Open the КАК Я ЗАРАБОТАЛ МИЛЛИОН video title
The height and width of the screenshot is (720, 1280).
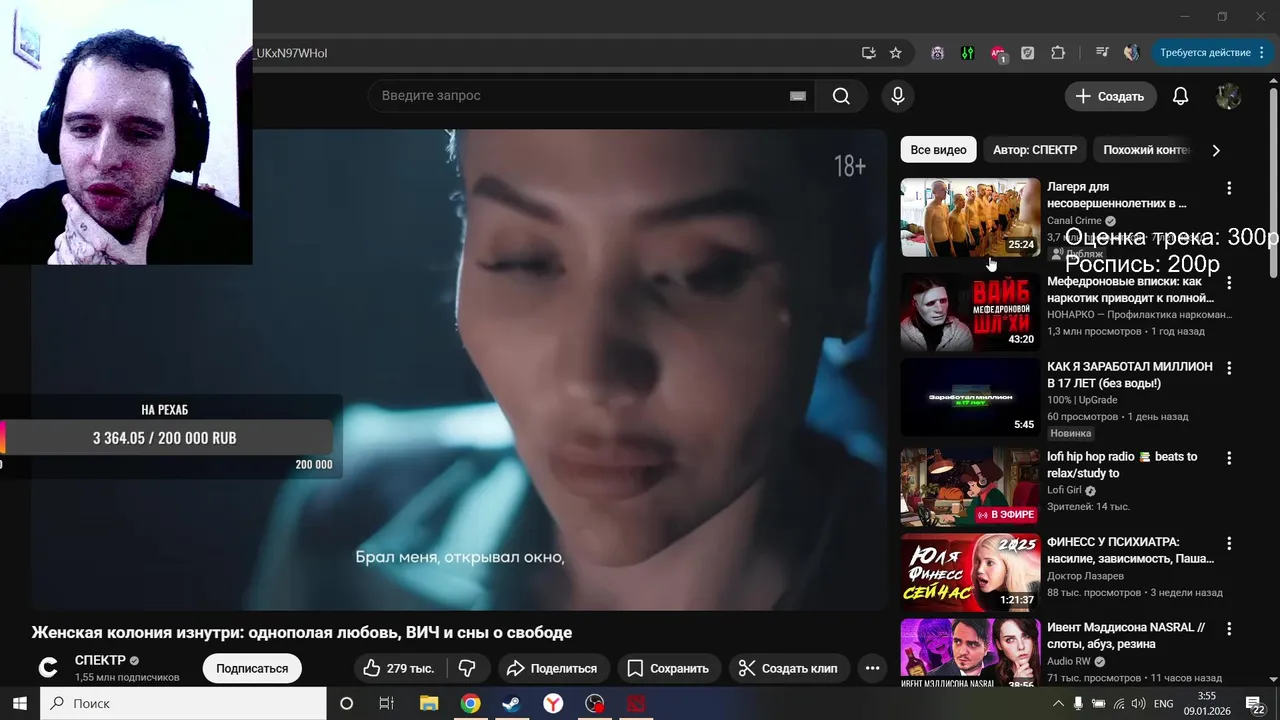point(1130,375)
